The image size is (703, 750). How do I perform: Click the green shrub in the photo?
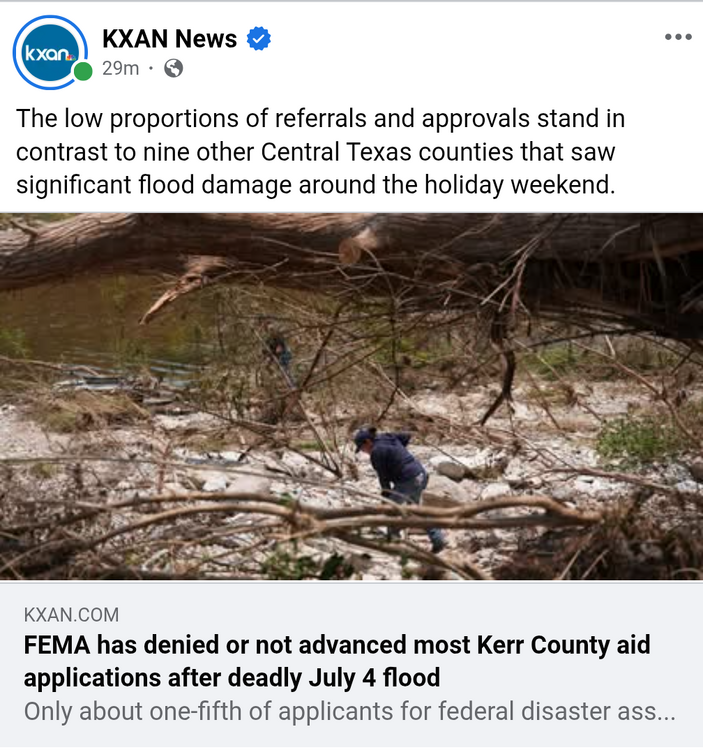coord(638,440)
